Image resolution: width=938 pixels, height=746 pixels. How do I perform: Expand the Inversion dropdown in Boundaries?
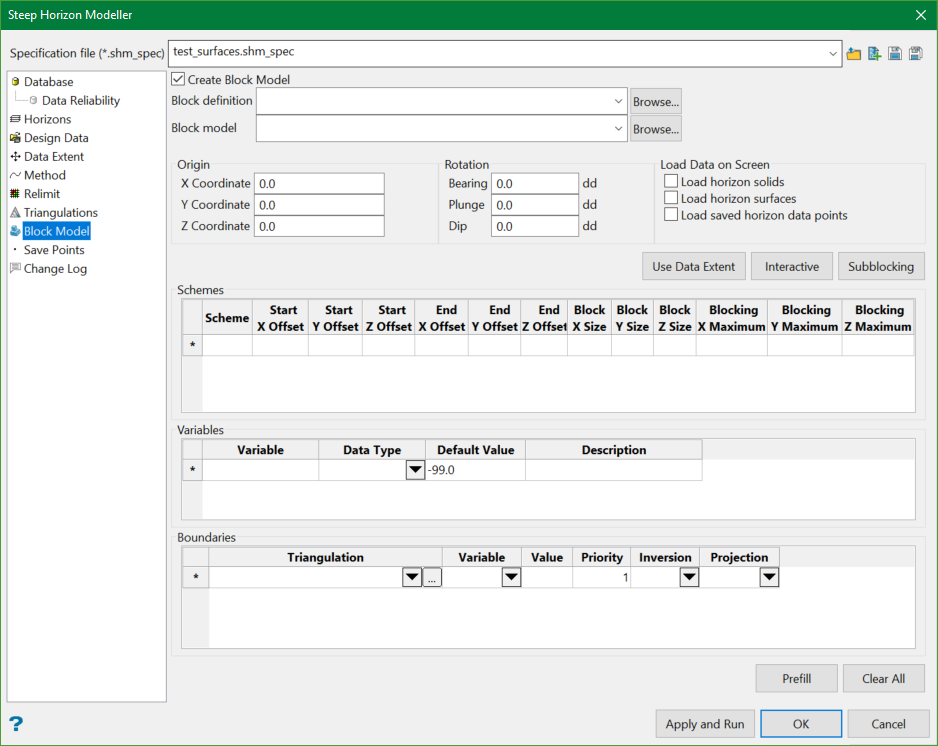pyautogui.click(x=688, y=577)
